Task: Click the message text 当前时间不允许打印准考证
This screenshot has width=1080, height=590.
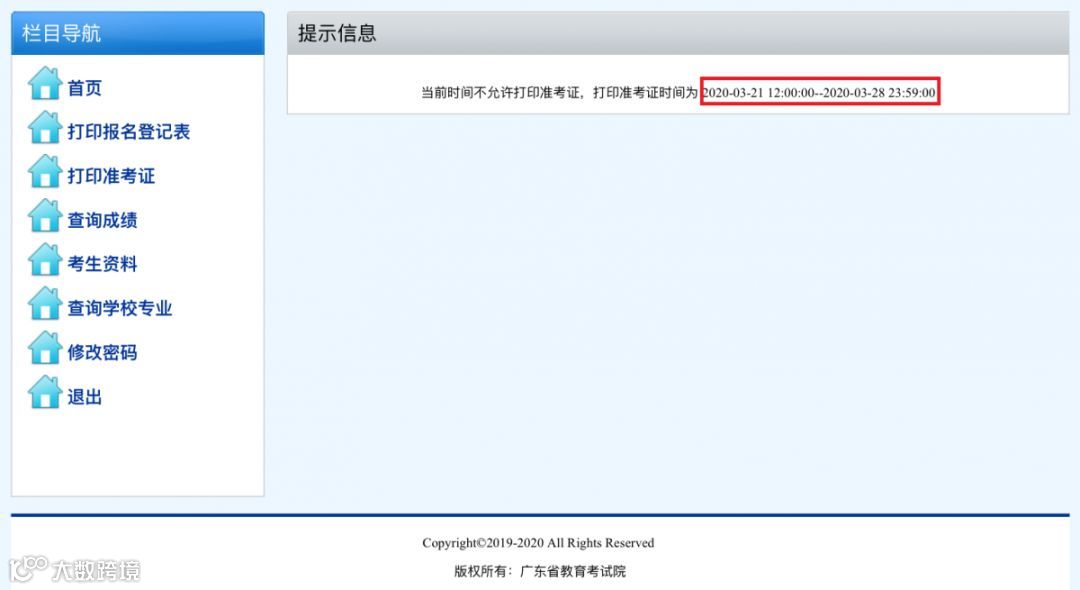Action: tap(501, 92)
